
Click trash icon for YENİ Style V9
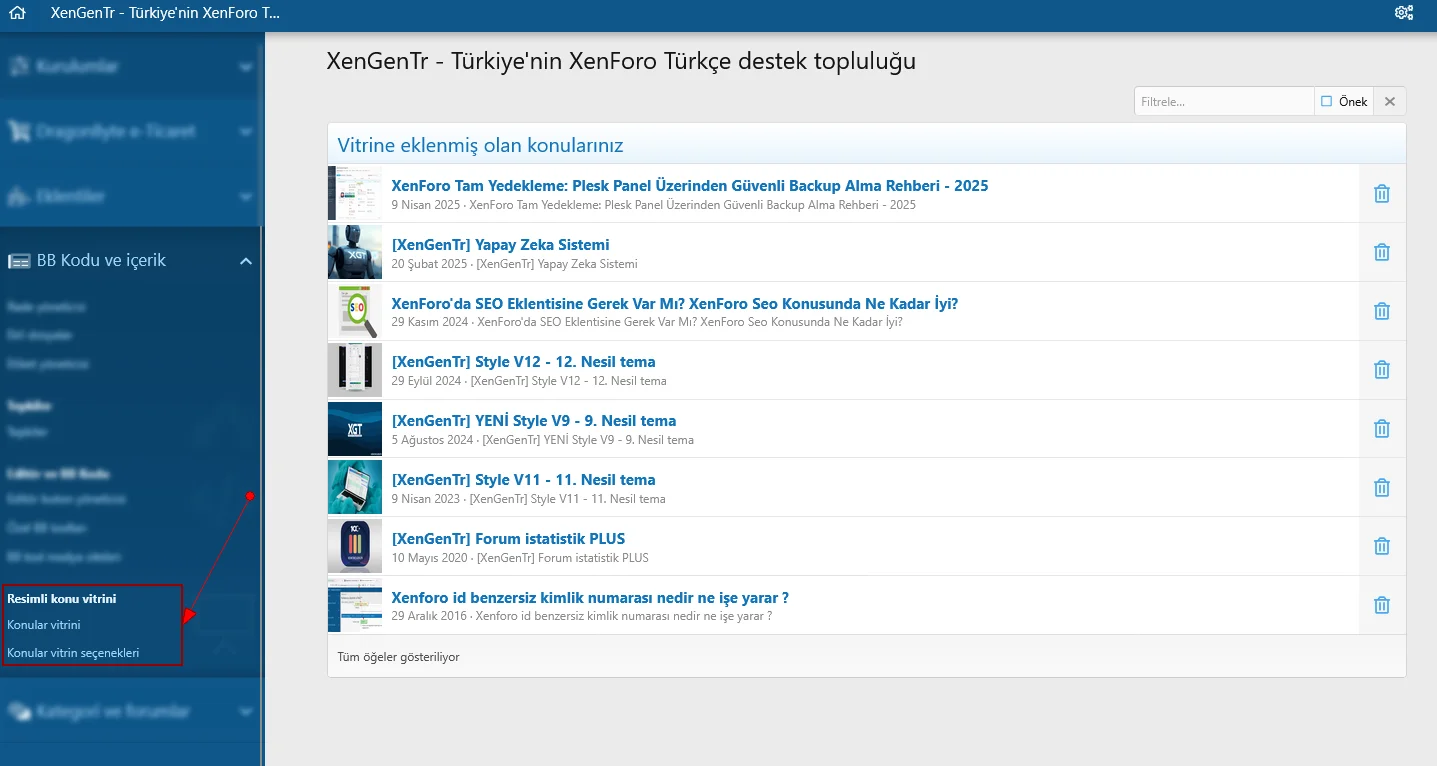pyautogui.click(x=1381, y=429)
